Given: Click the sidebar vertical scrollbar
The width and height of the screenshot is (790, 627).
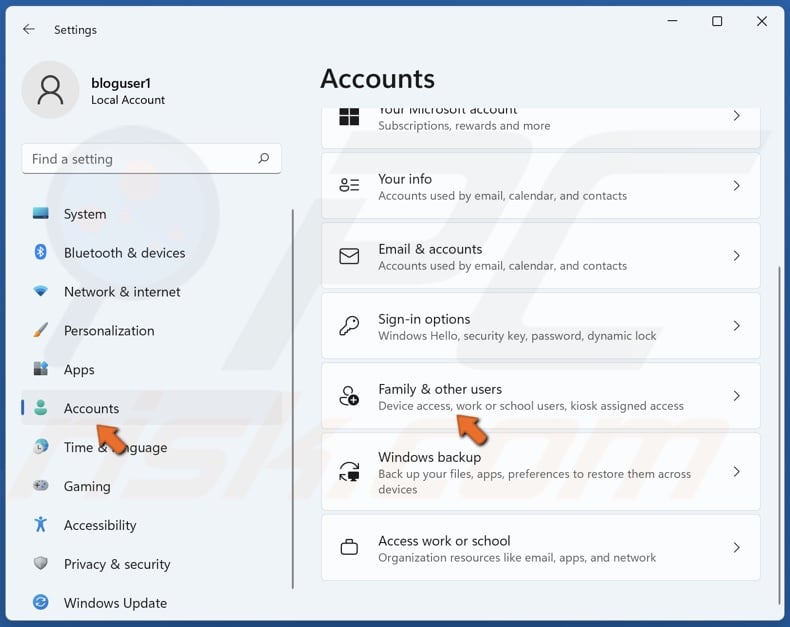Looking at the screenshot, I should pyautogui.click(x=292, y=399).
